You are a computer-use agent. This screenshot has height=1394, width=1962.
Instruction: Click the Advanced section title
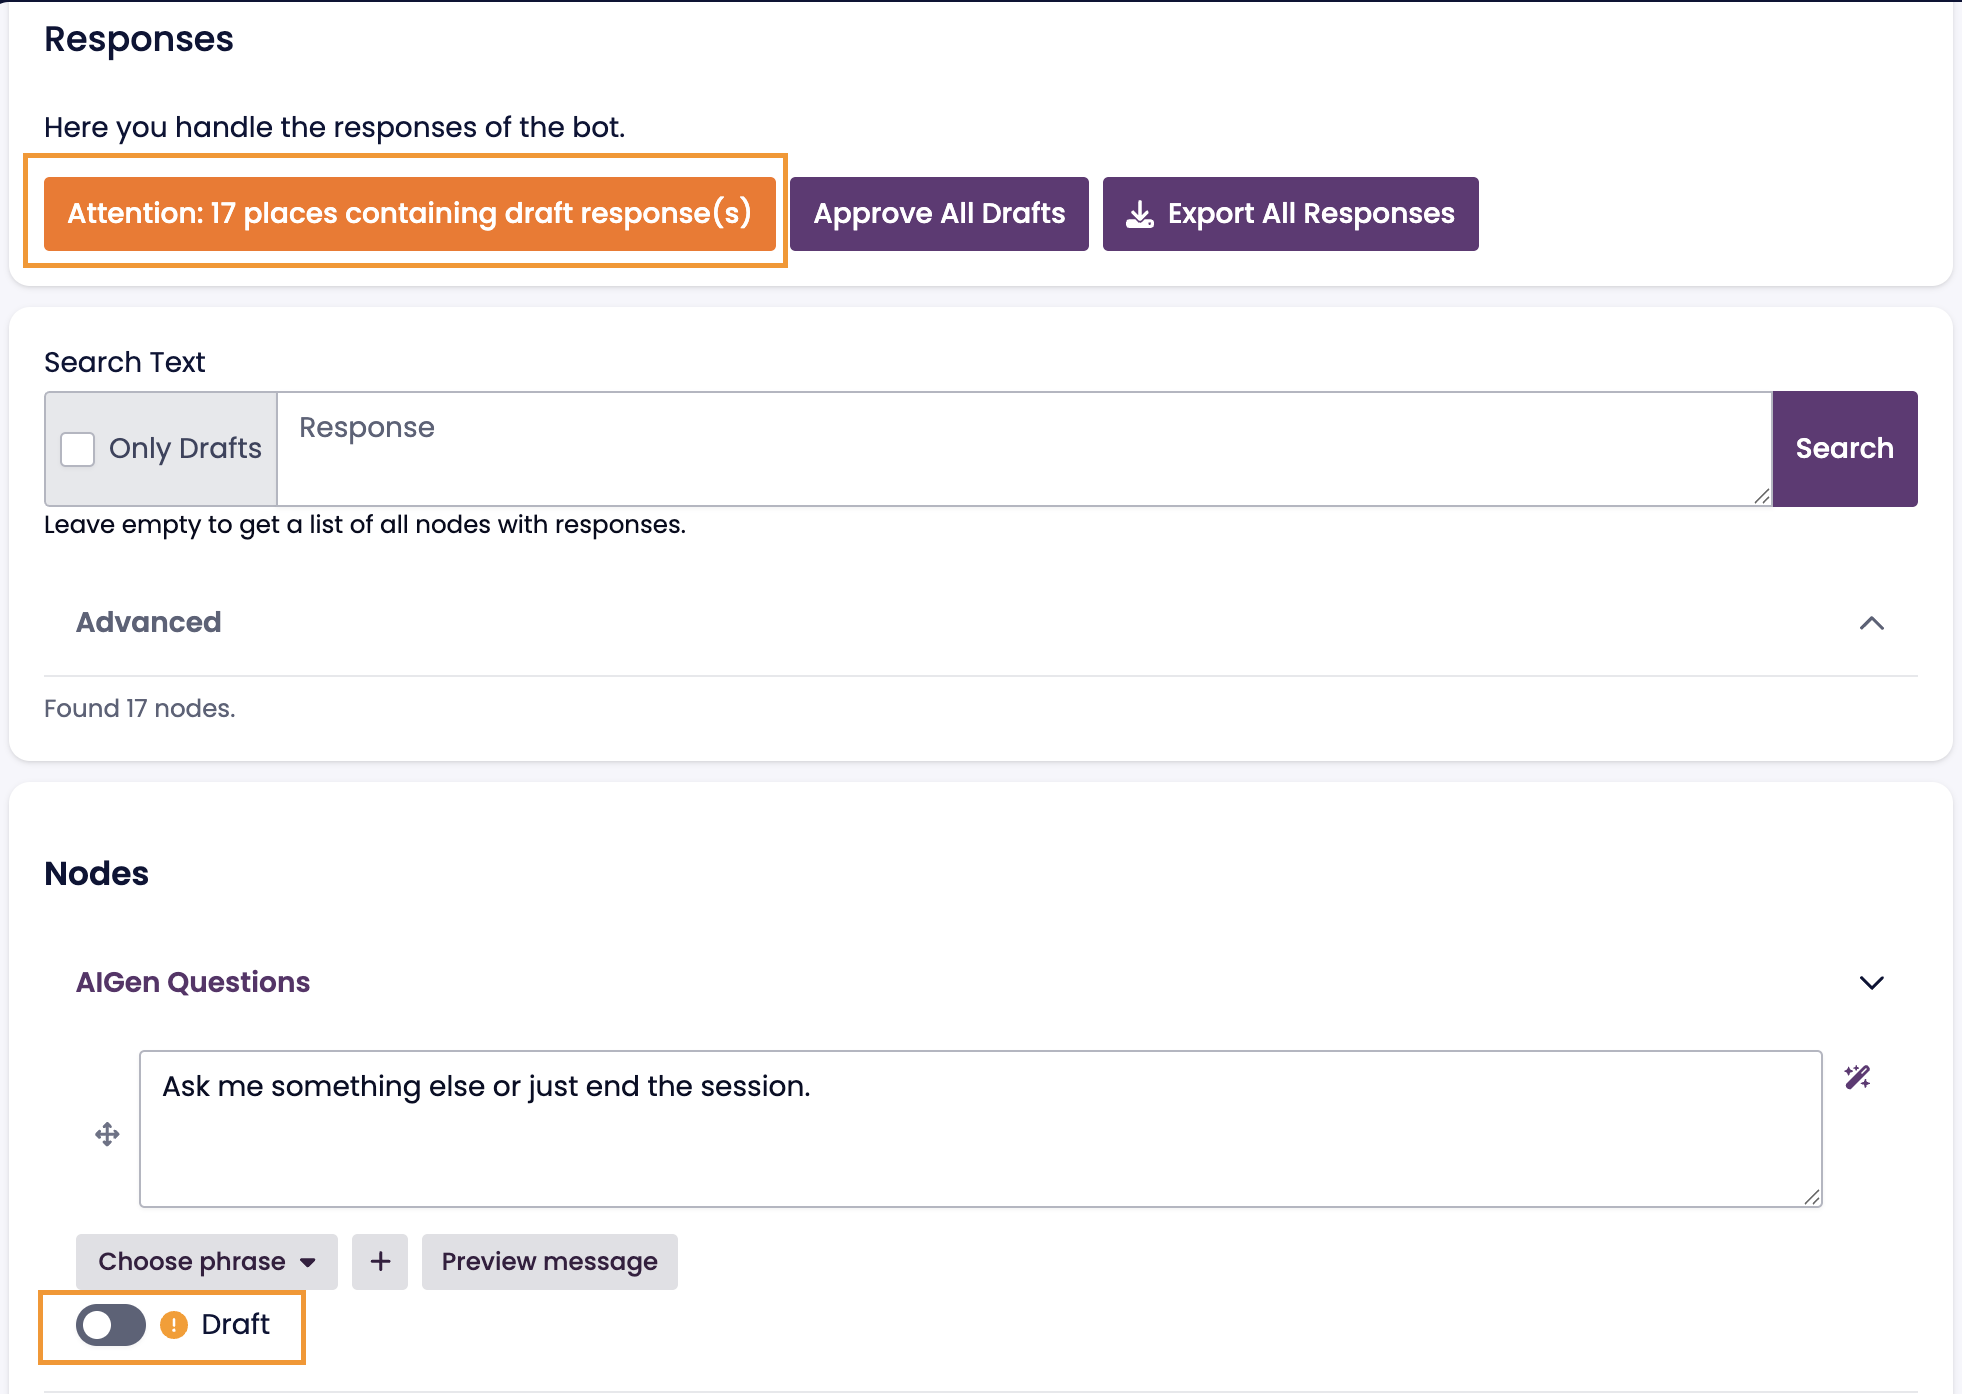tap(149, 623)
